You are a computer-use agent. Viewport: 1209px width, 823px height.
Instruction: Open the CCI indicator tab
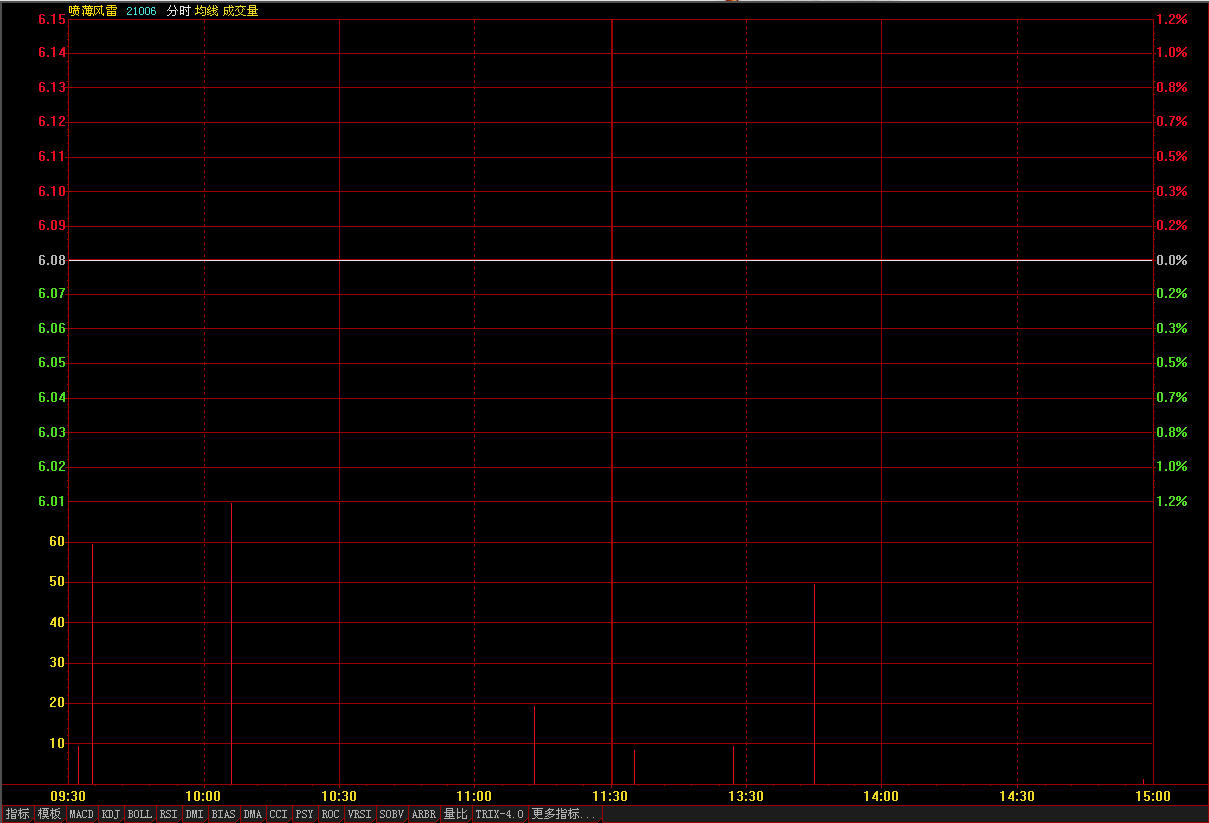(x=279, y=814)
